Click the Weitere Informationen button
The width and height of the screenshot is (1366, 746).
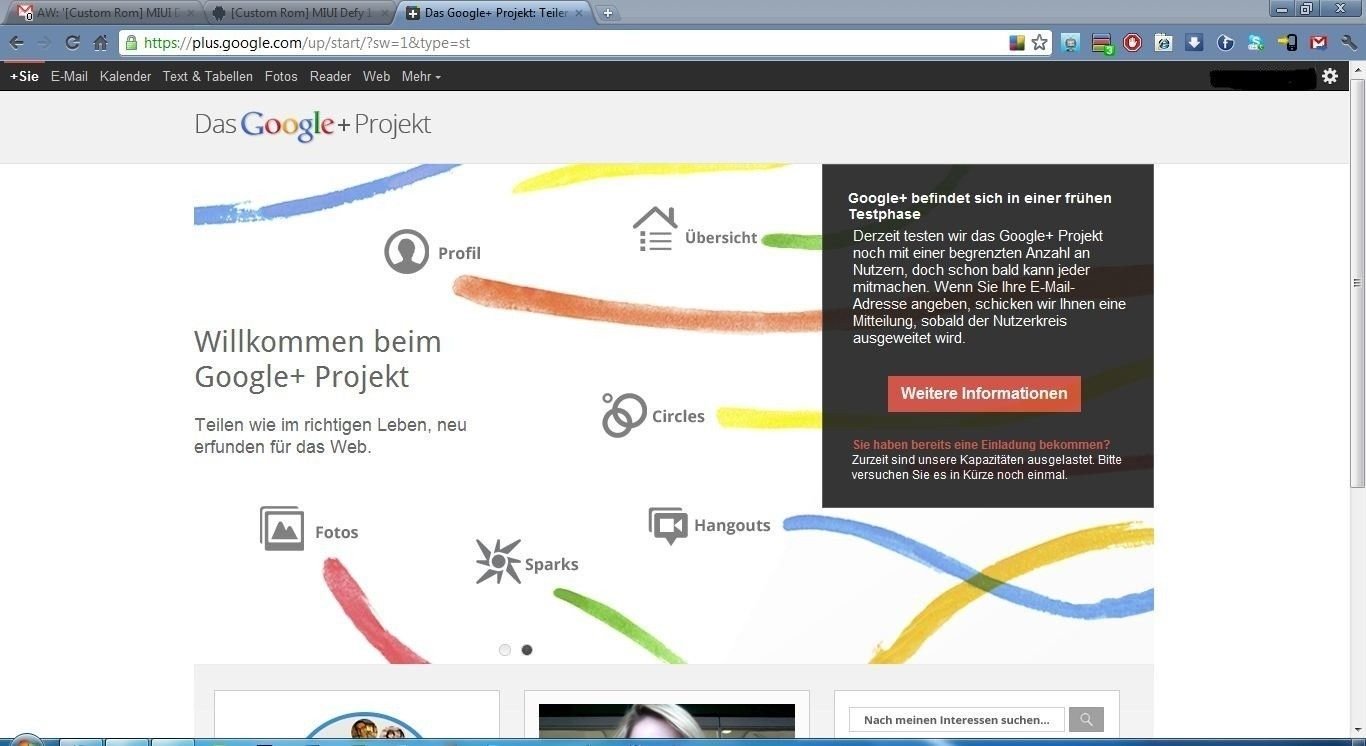[984, 394]
